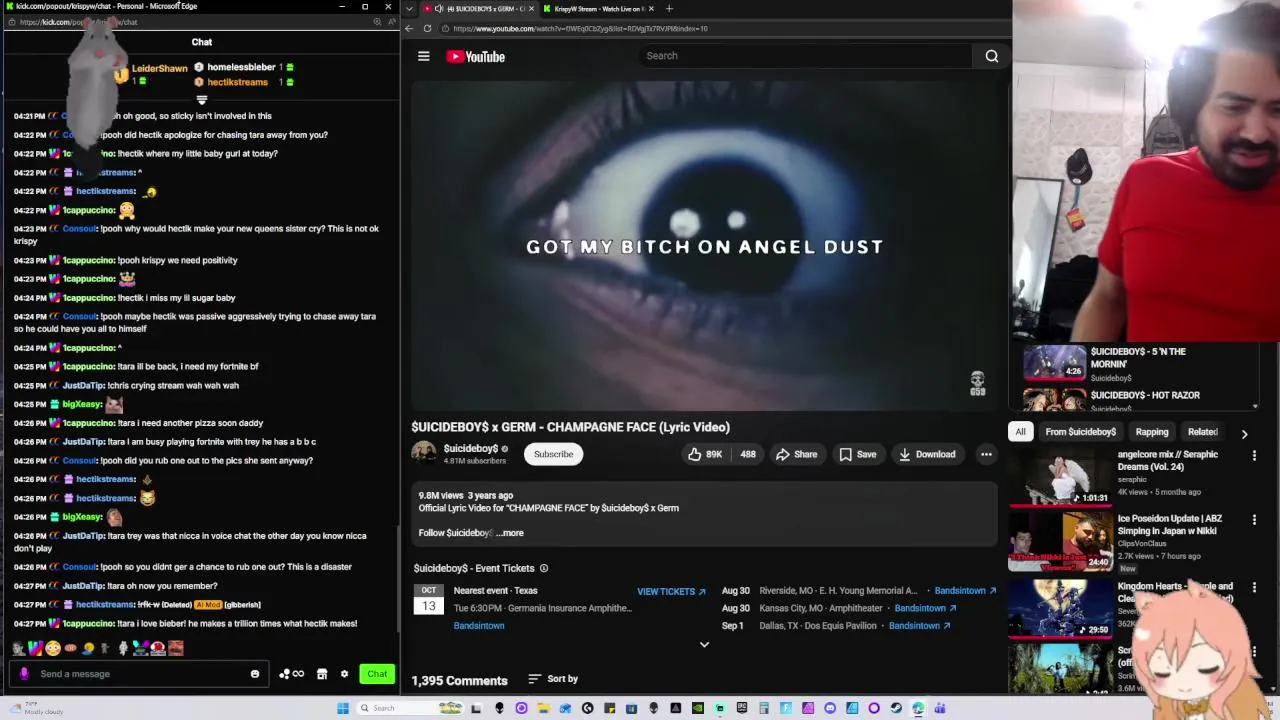Open the browser tab list dropdown
Image resolution: width=1280 pixels, height=720 pixels.
pos(409,9)
